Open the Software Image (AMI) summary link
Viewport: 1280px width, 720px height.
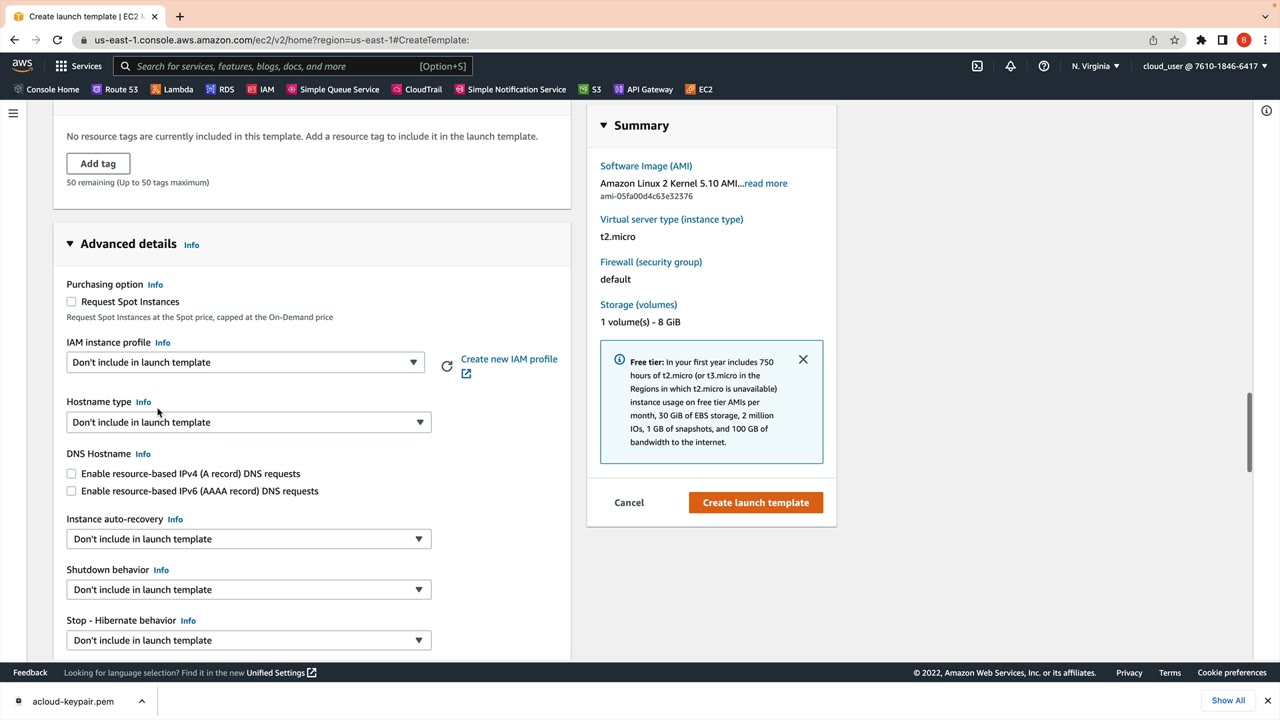[646, 166]
